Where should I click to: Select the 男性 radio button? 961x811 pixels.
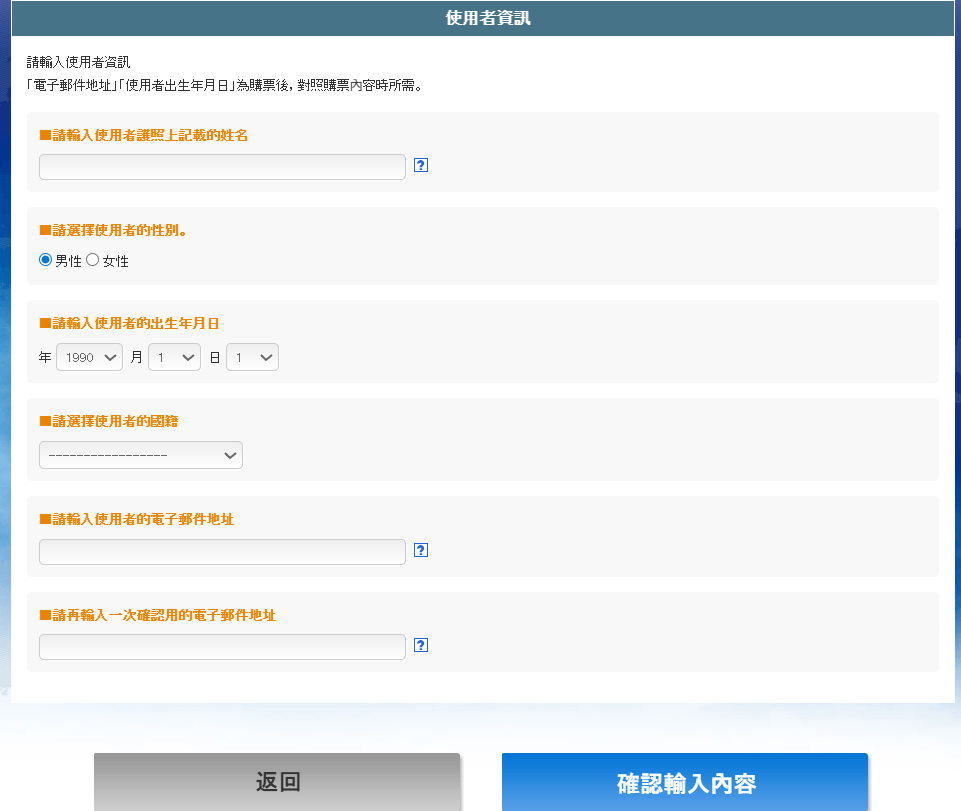pyautogui.click(x=45, y=260)
